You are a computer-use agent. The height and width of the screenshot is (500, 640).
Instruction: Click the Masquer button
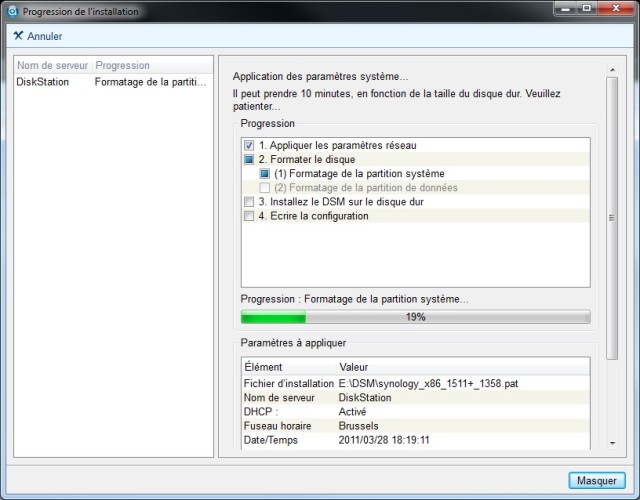597,480
